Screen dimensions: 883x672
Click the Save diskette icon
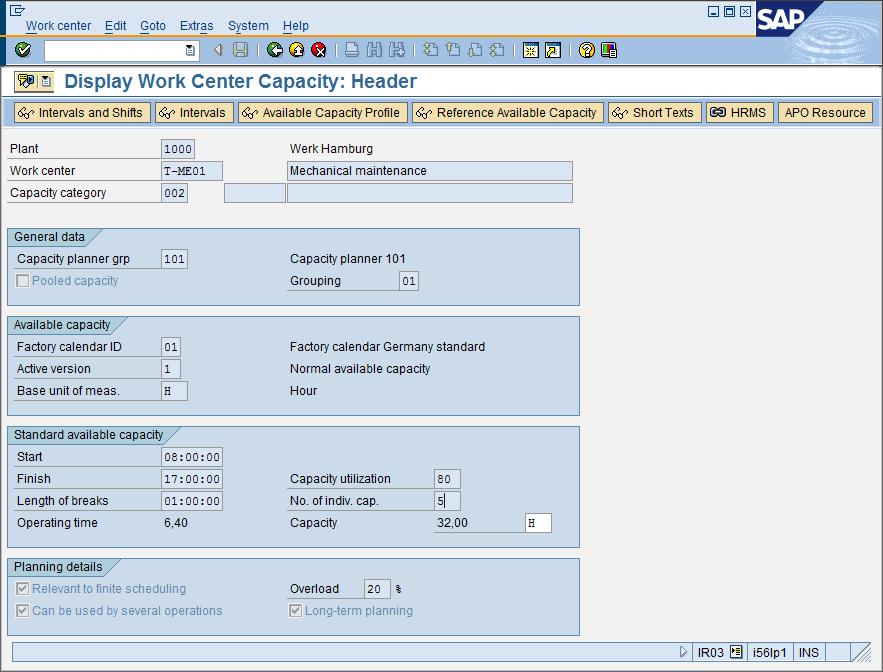click(240, 50)
